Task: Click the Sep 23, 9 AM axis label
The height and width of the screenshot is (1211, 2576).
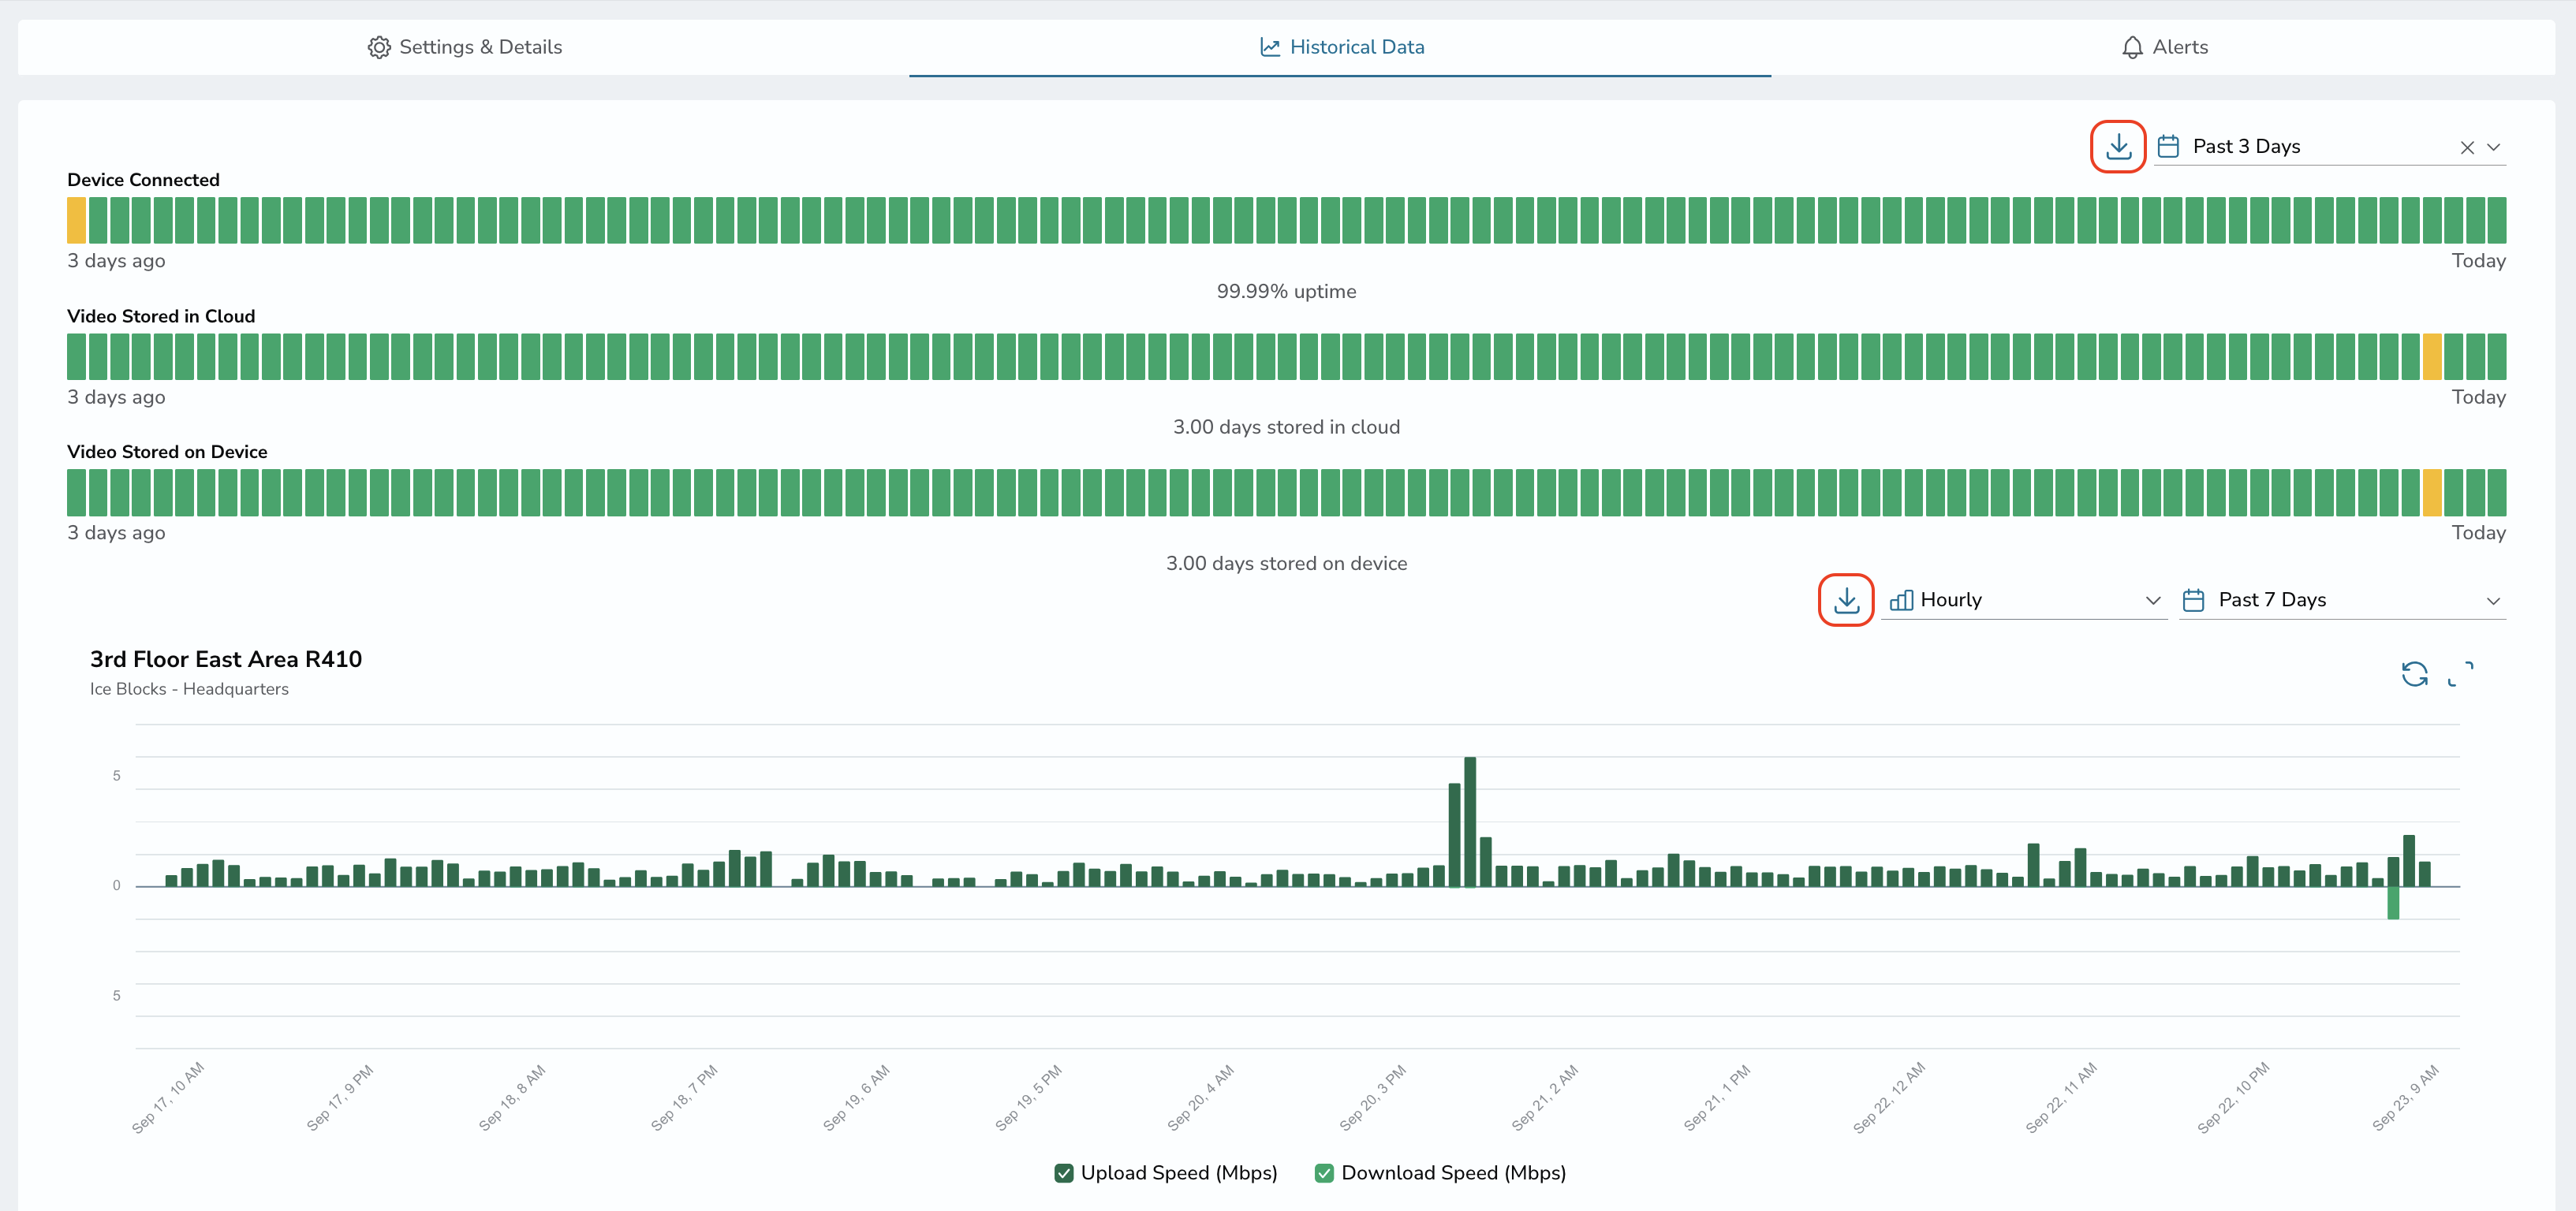Action: (2405, 1098)
